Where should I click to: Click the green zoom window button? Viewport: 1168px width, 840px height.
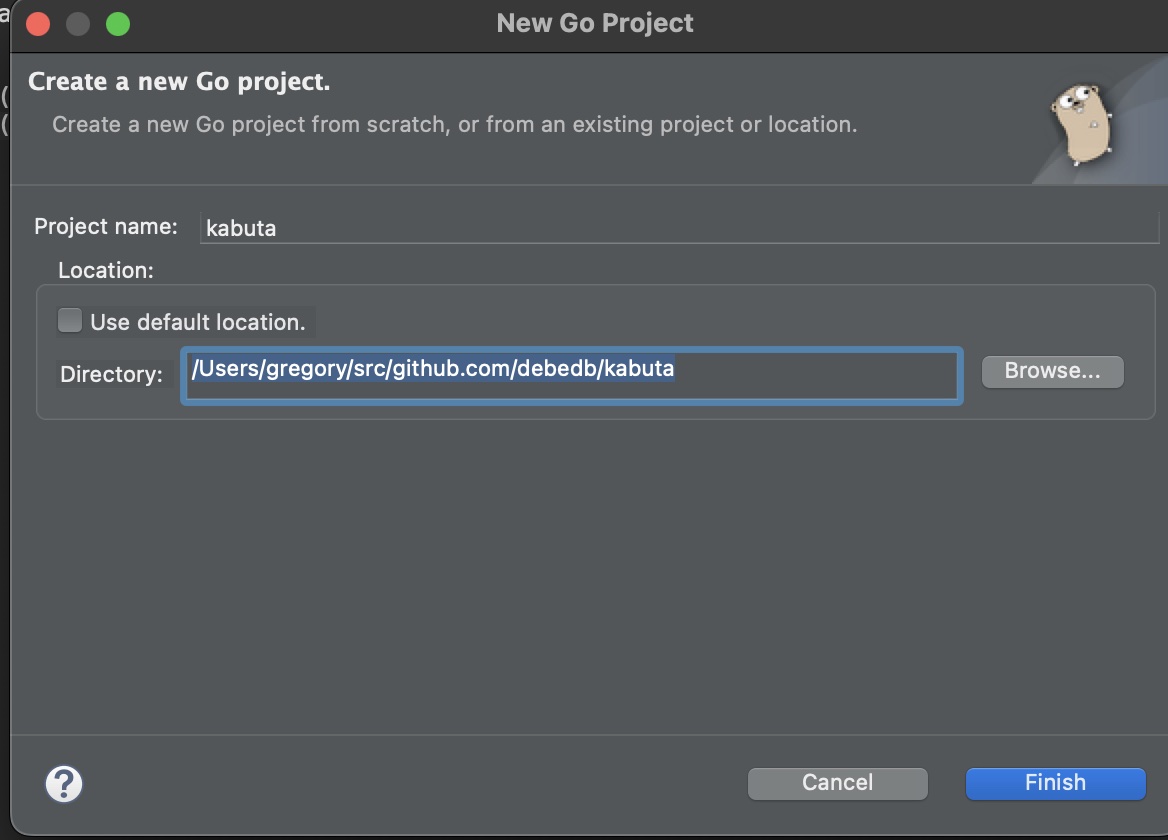(118, 24)
